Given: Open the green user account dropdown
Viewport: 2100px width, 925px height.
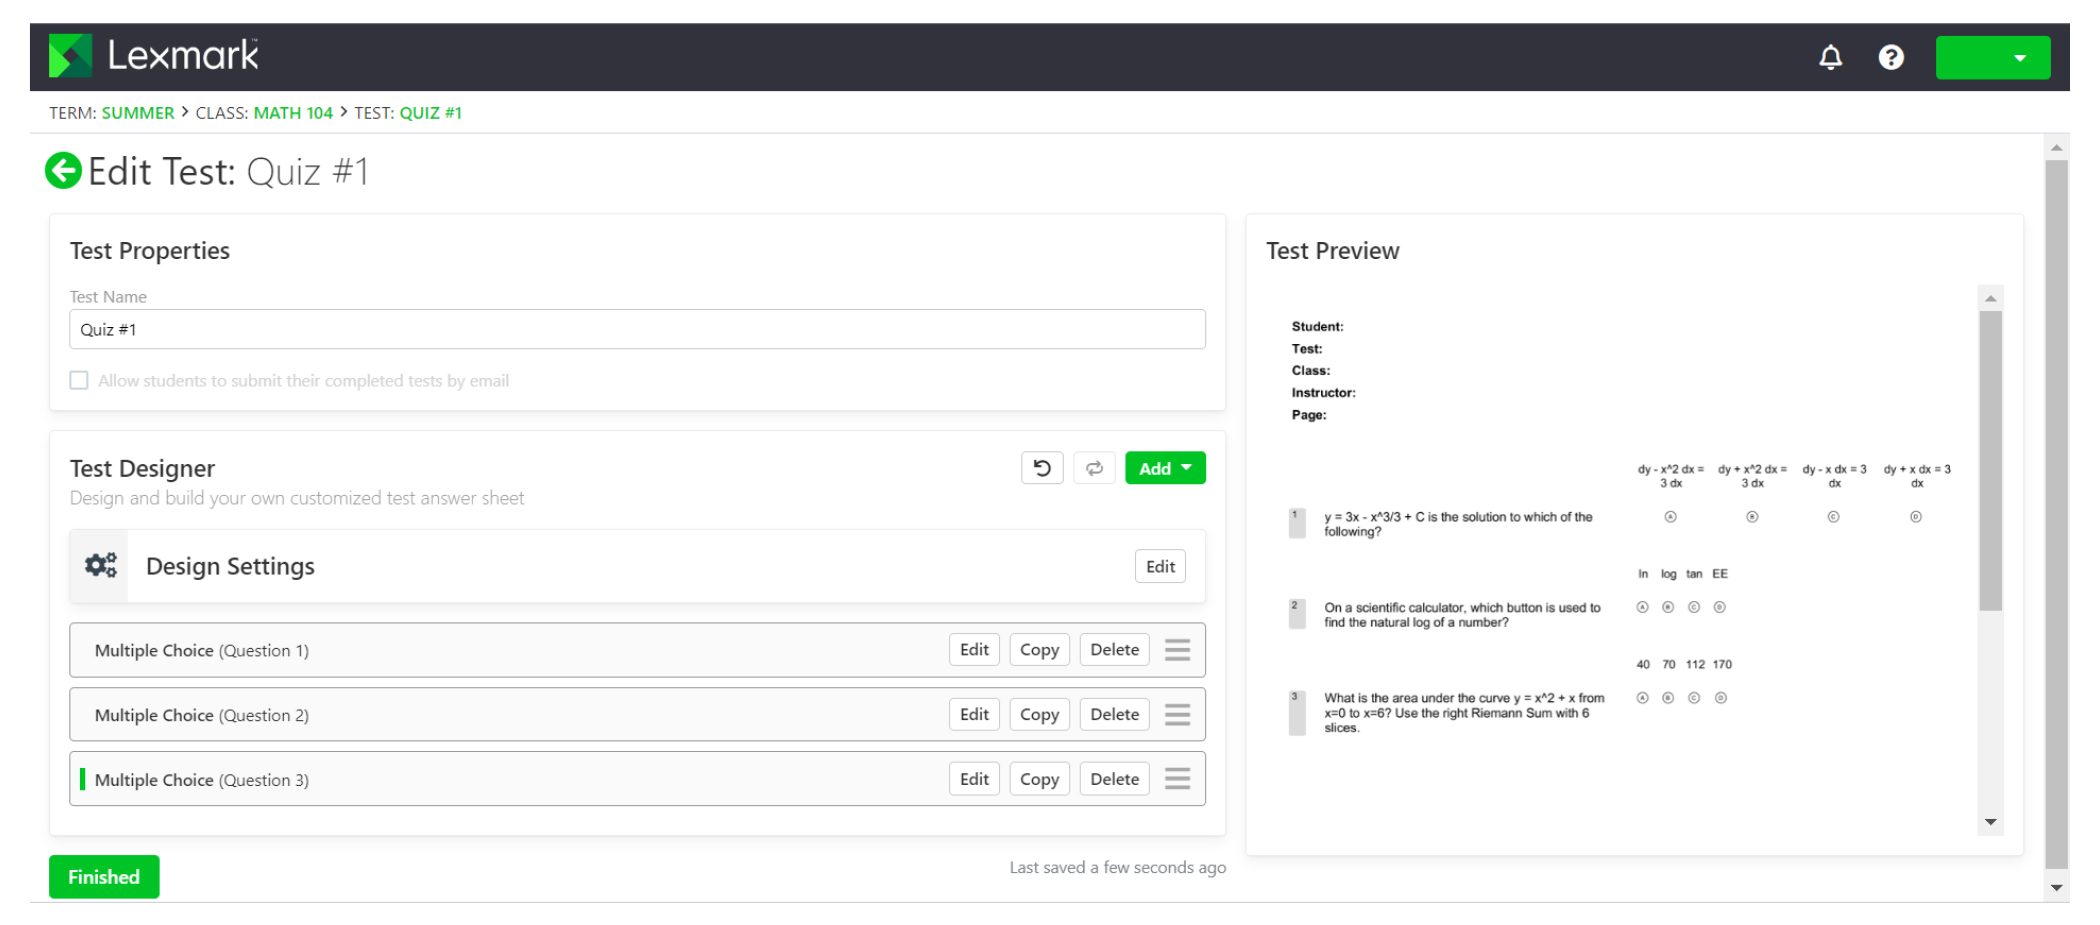Looking at the screenshot, I should pyautogui.click(x=1992, y=57).
